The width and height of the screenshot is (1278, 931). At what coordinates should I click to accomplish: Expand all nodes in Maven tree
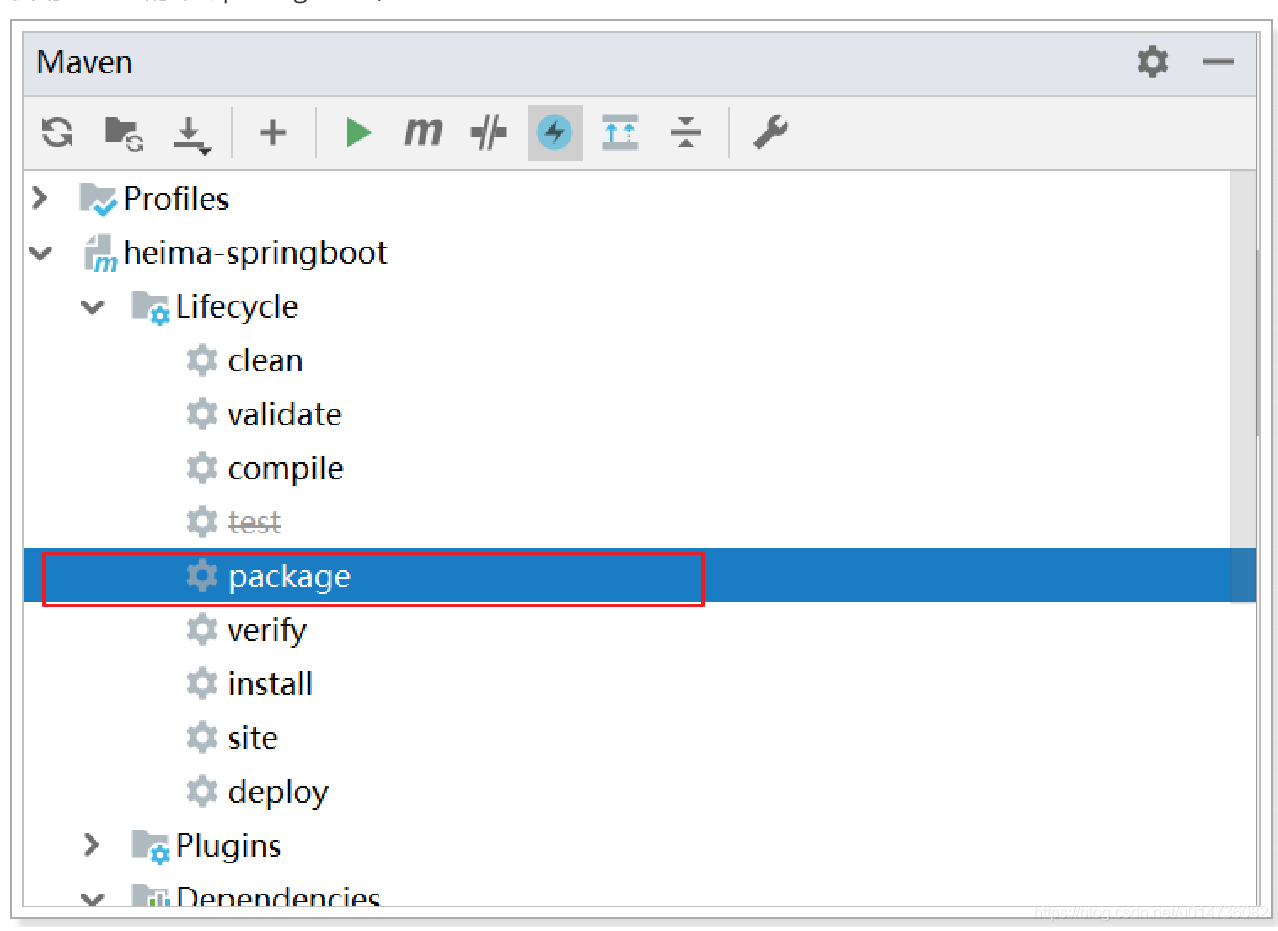tap(620, 132)
